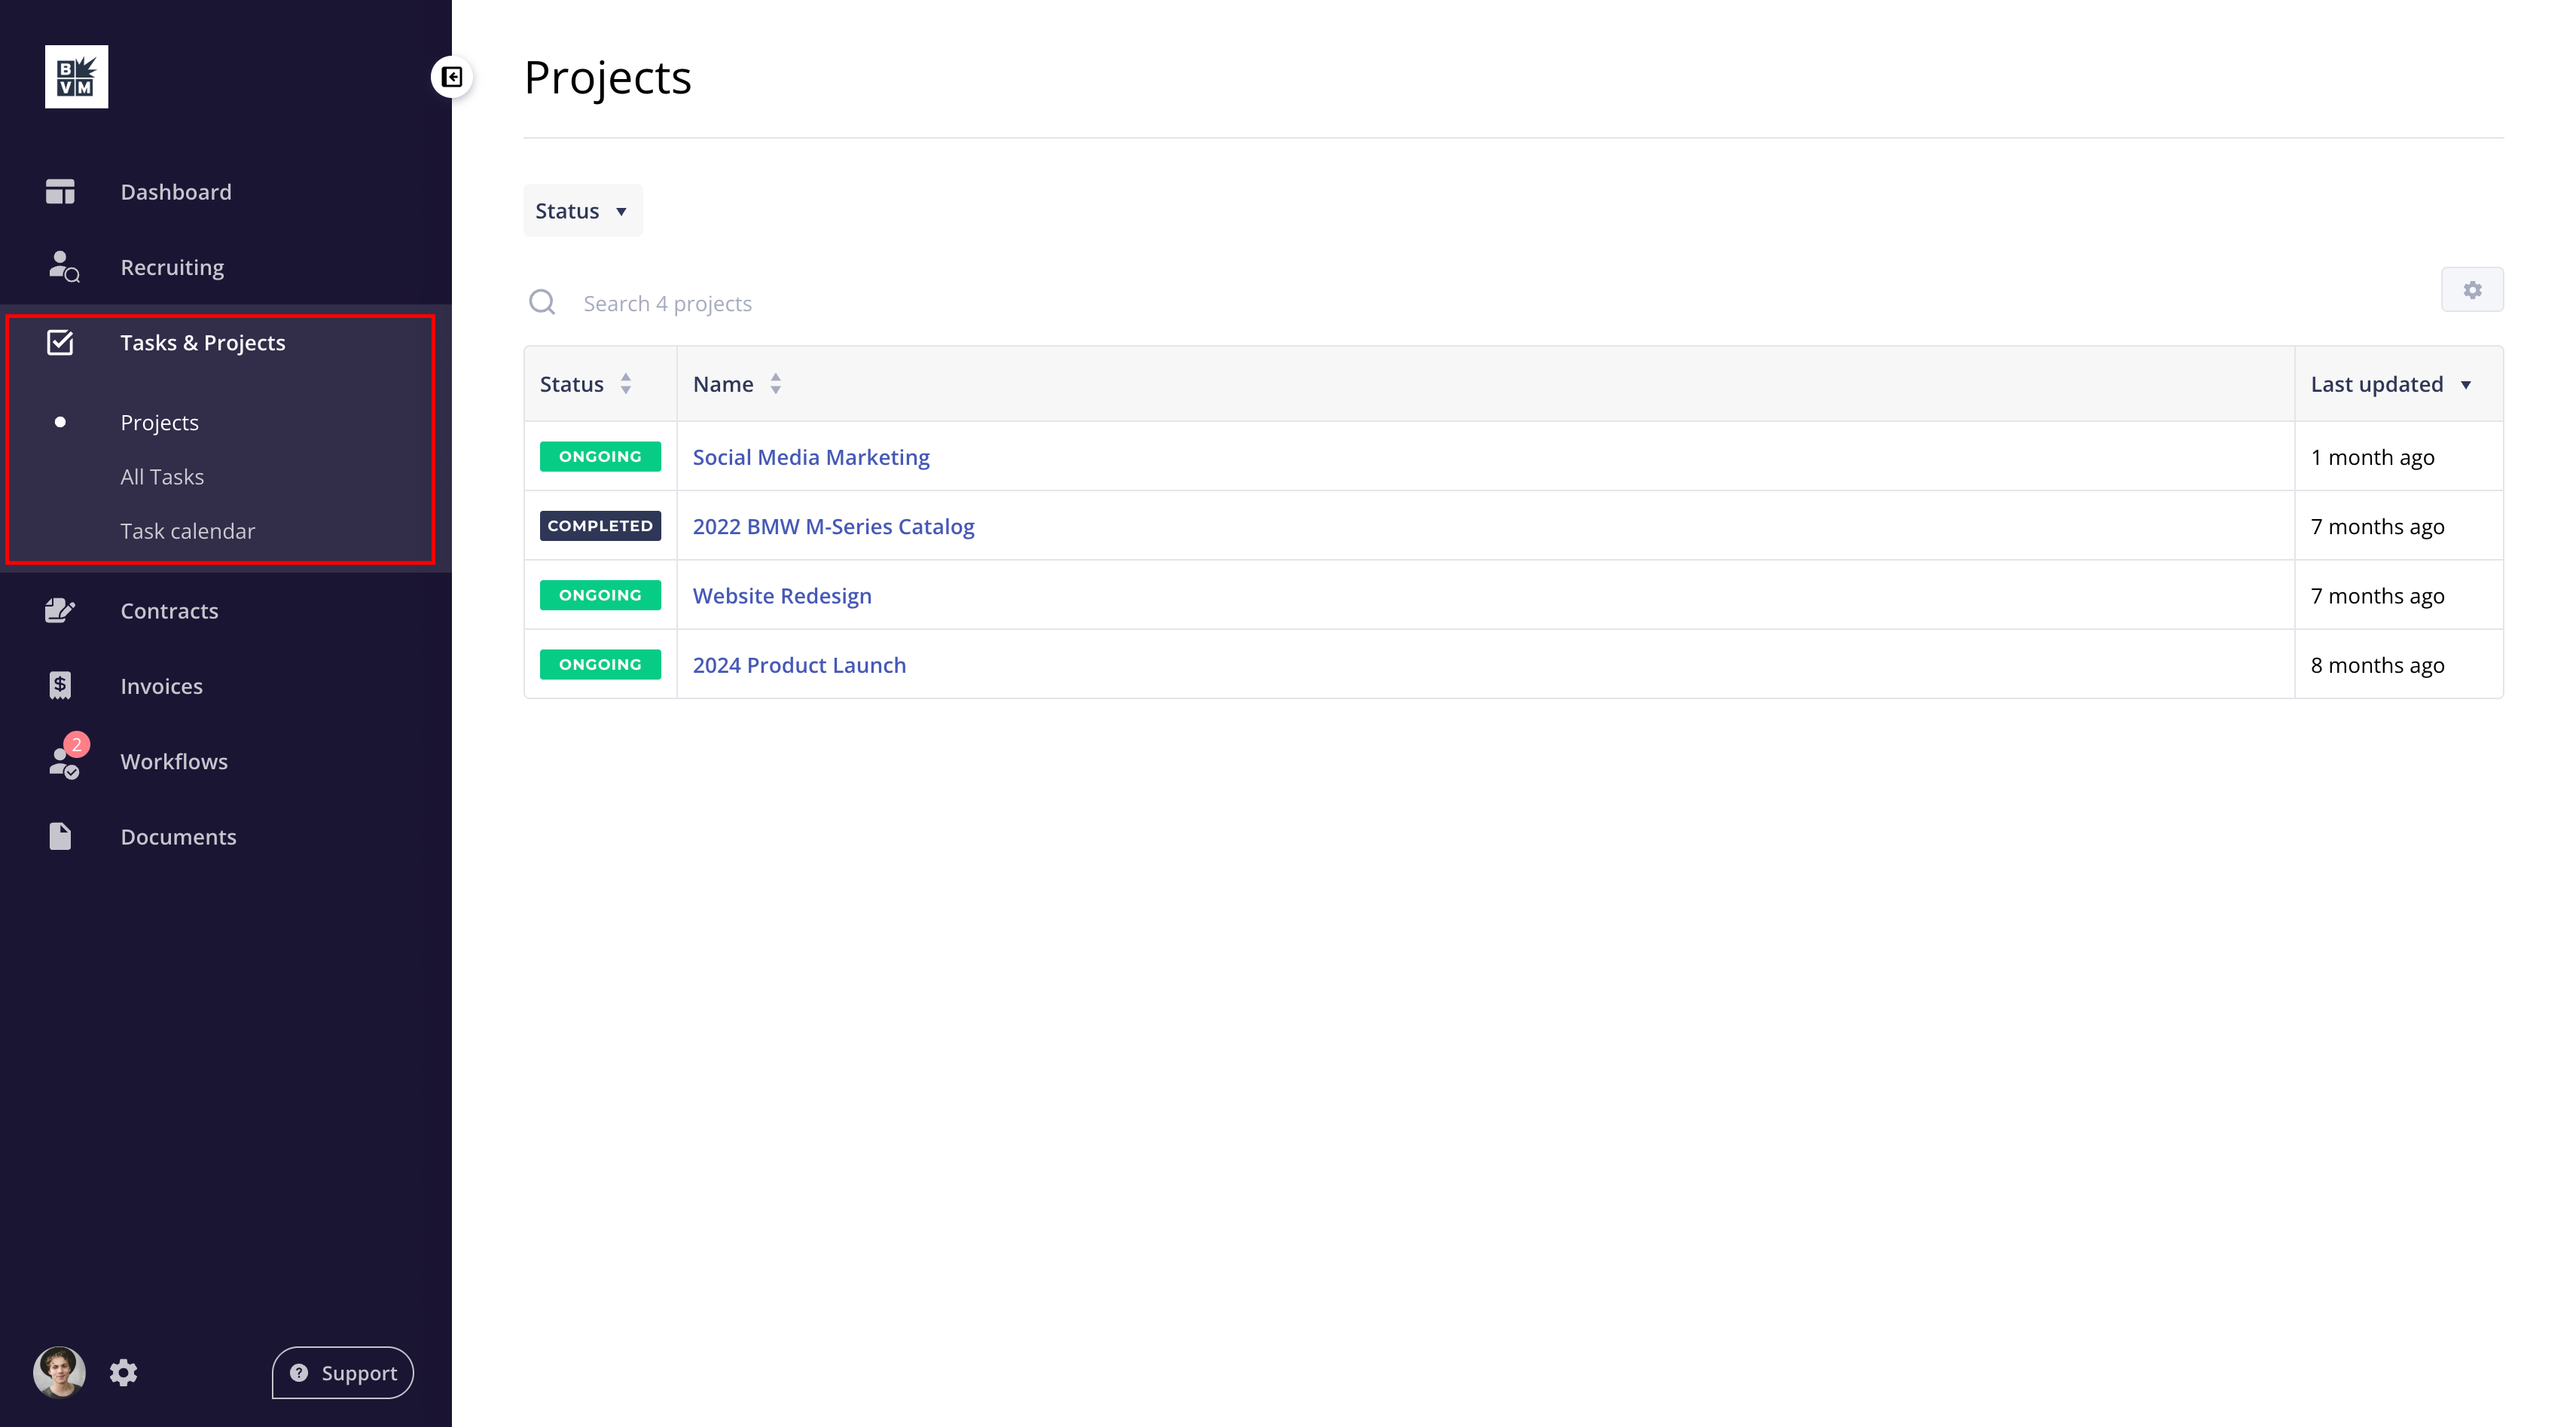
Task: Click the Contracts signing icon
Action: tap(60, 610)
